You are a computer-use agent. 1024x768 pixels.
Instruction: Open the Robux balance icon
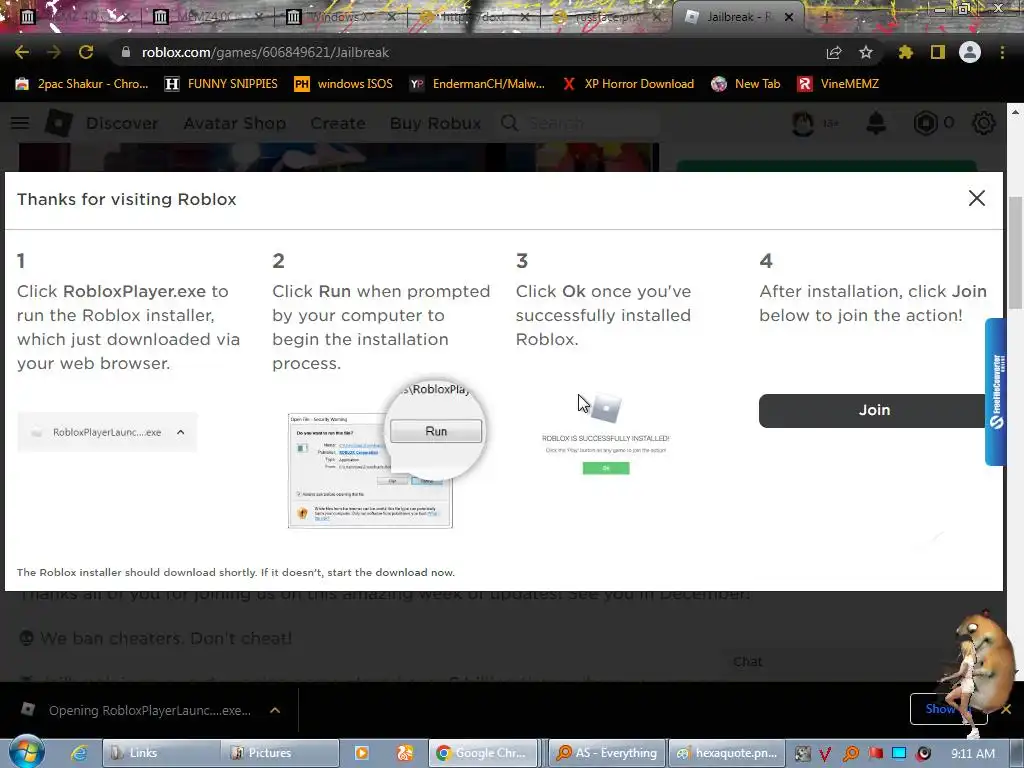coord(925,123)
